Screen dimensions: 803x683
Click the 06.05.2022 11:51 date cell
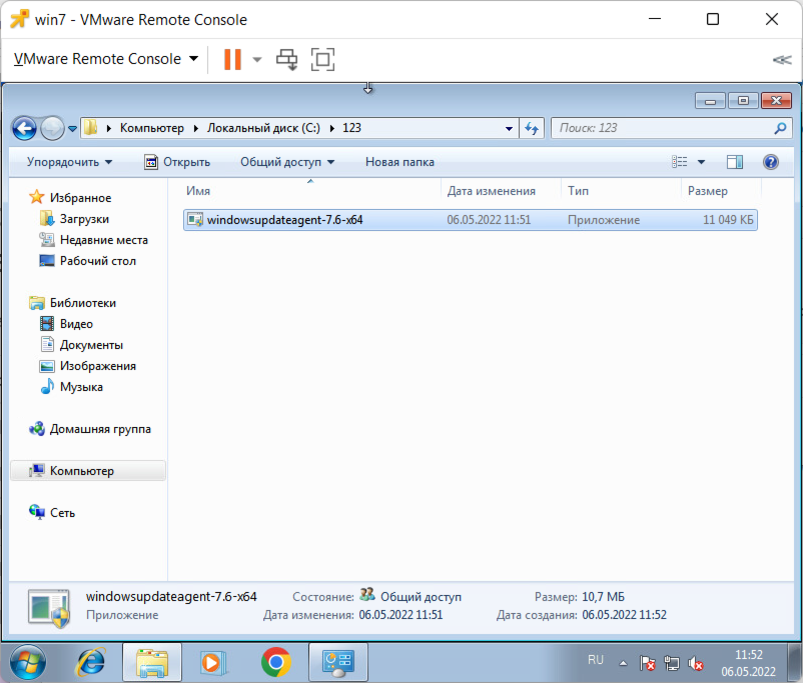(x=489, y=220)
